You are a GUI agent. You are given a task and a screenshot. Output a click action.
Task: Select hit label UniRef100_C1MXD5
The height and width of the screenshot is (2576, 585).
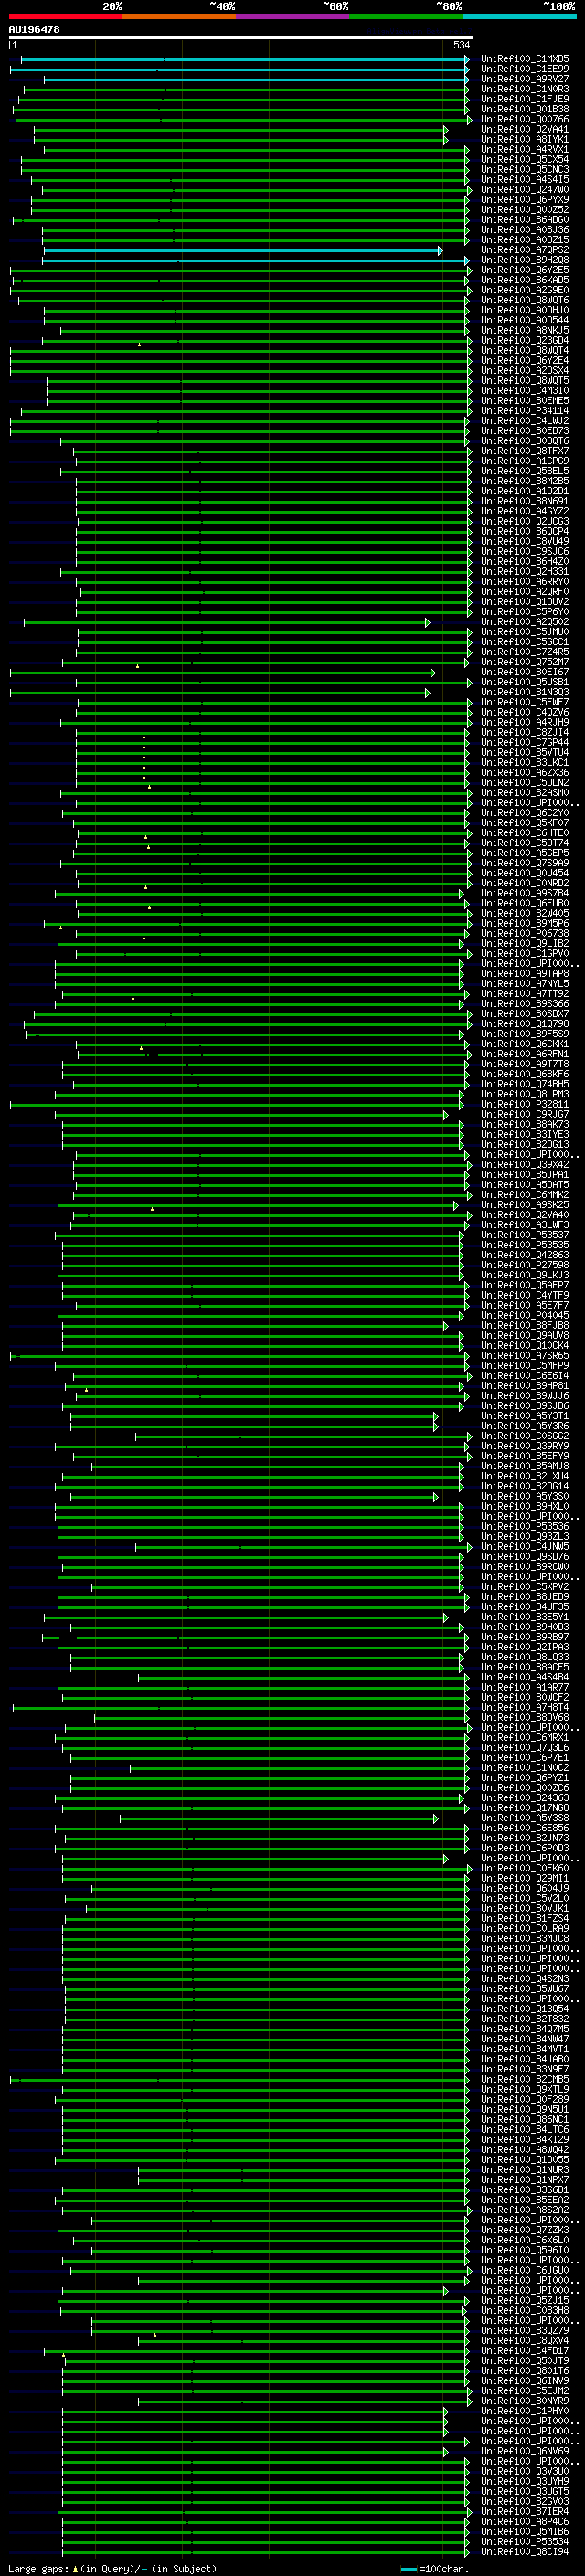pyautogui.click(x=525, y=59)
